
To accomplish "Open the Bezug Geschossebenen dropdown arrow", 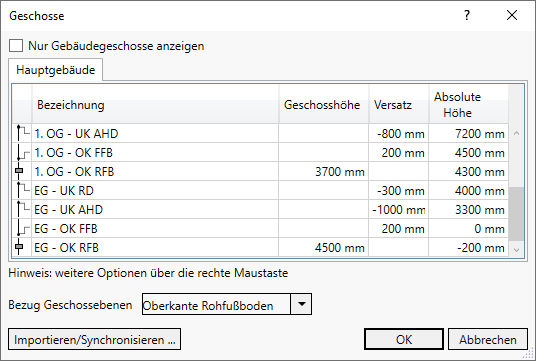I will [301, 304].
